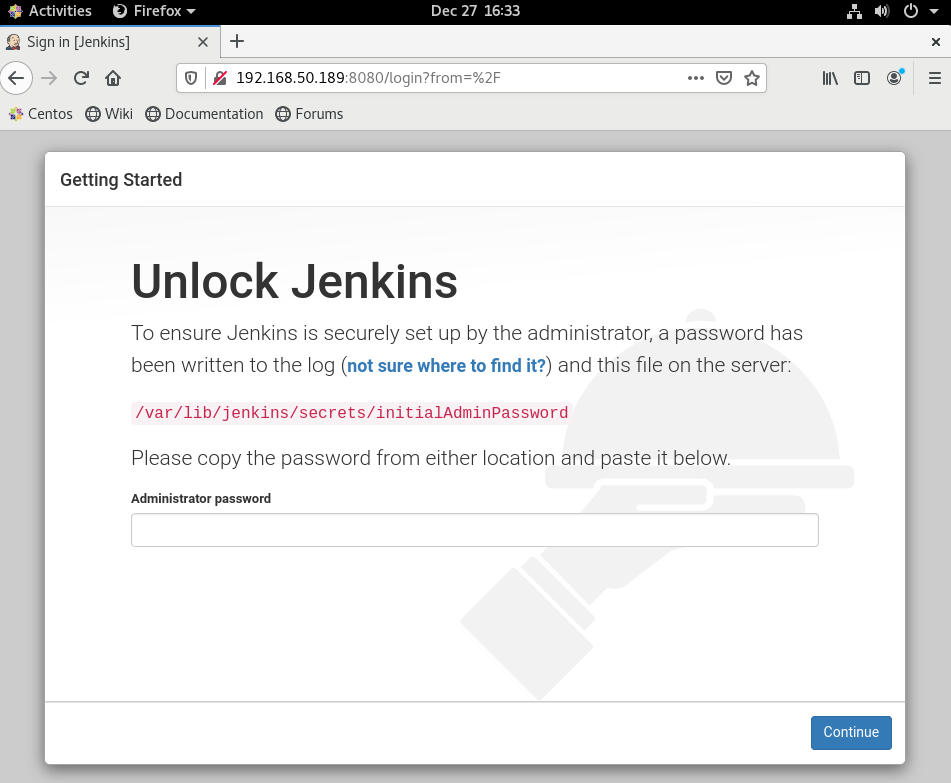The image size is (951, 783).
Task: Click the not sure where to find it link
Action: point(446,366)
